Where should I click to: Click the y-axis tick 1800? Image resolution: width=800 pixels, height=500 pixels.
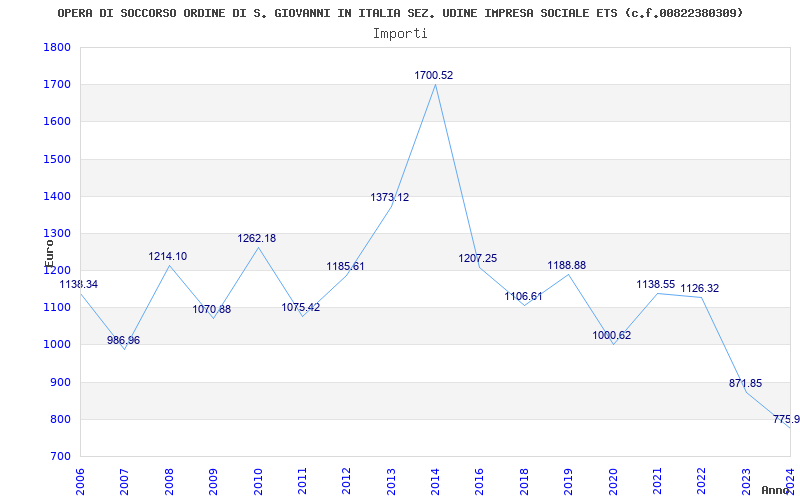coord(57,47)
